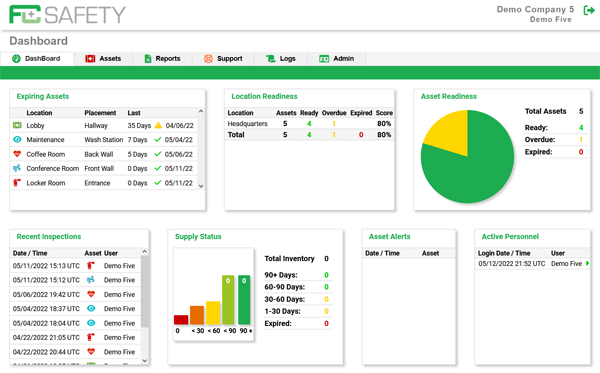The height and width of the screenshot is (373, 600).
Task: Click the green checkmark beside 05/06/22
Action: [158, 154]
